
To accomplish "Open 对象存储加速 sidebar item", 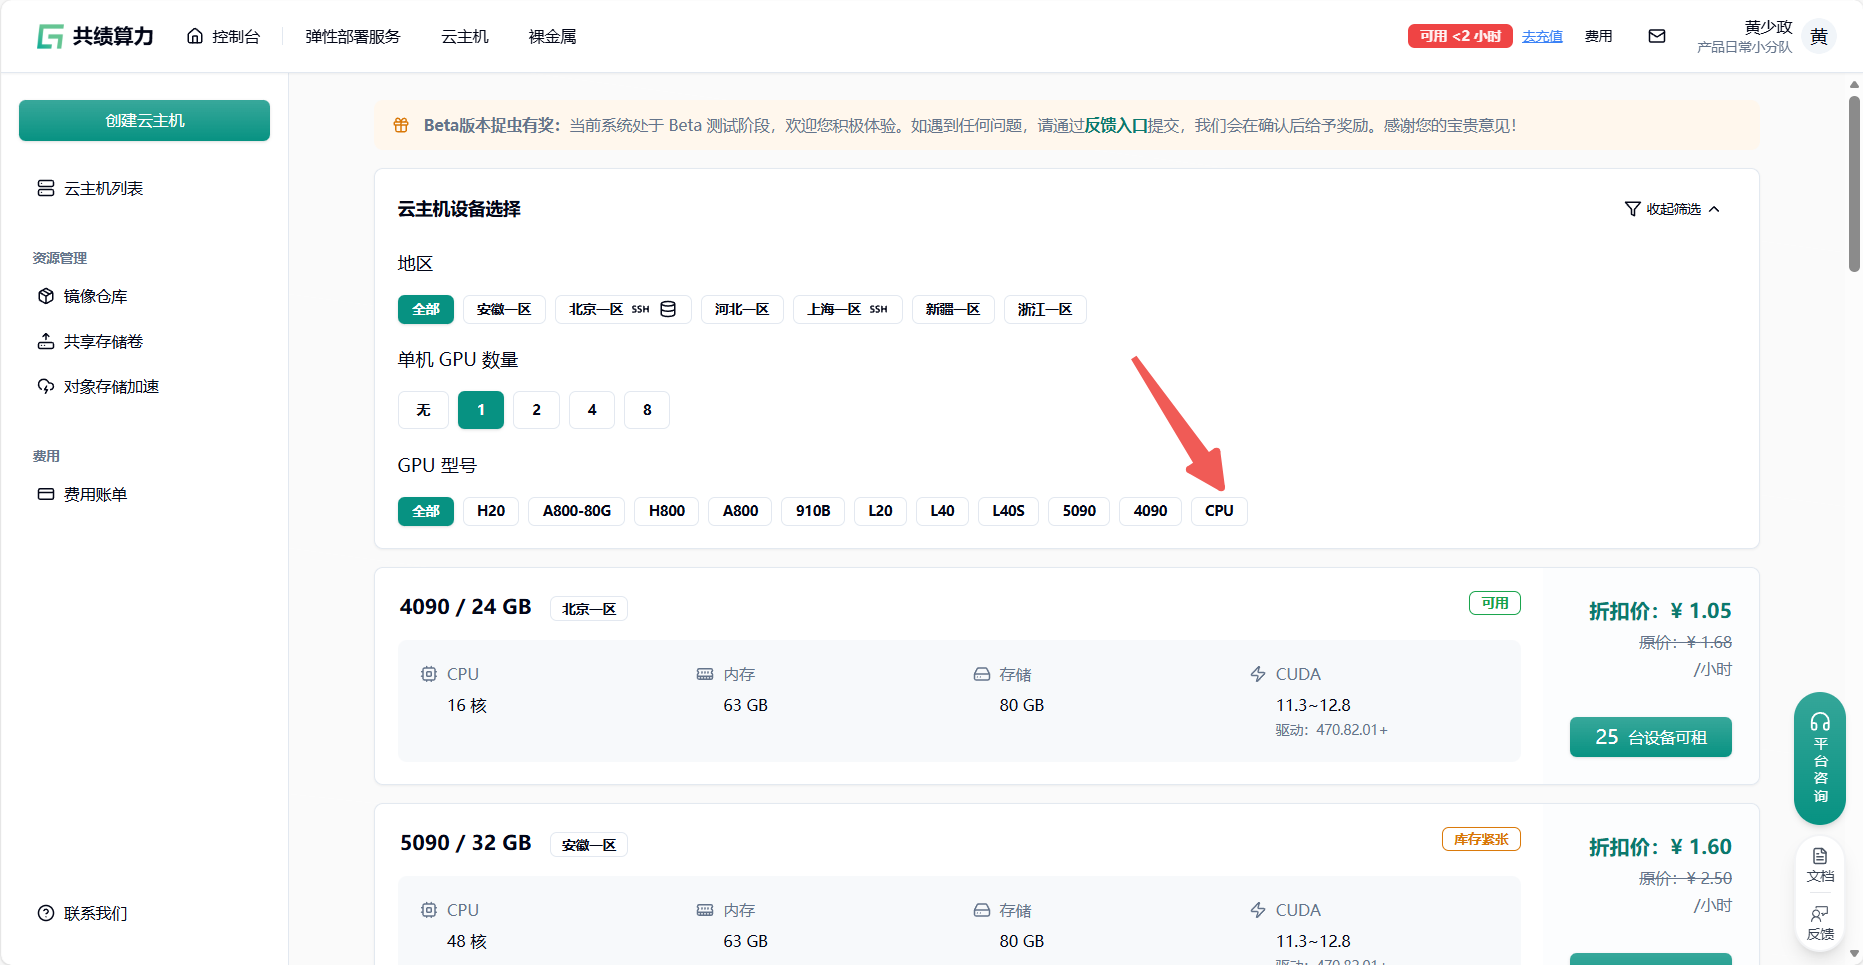I will [111, 386].
